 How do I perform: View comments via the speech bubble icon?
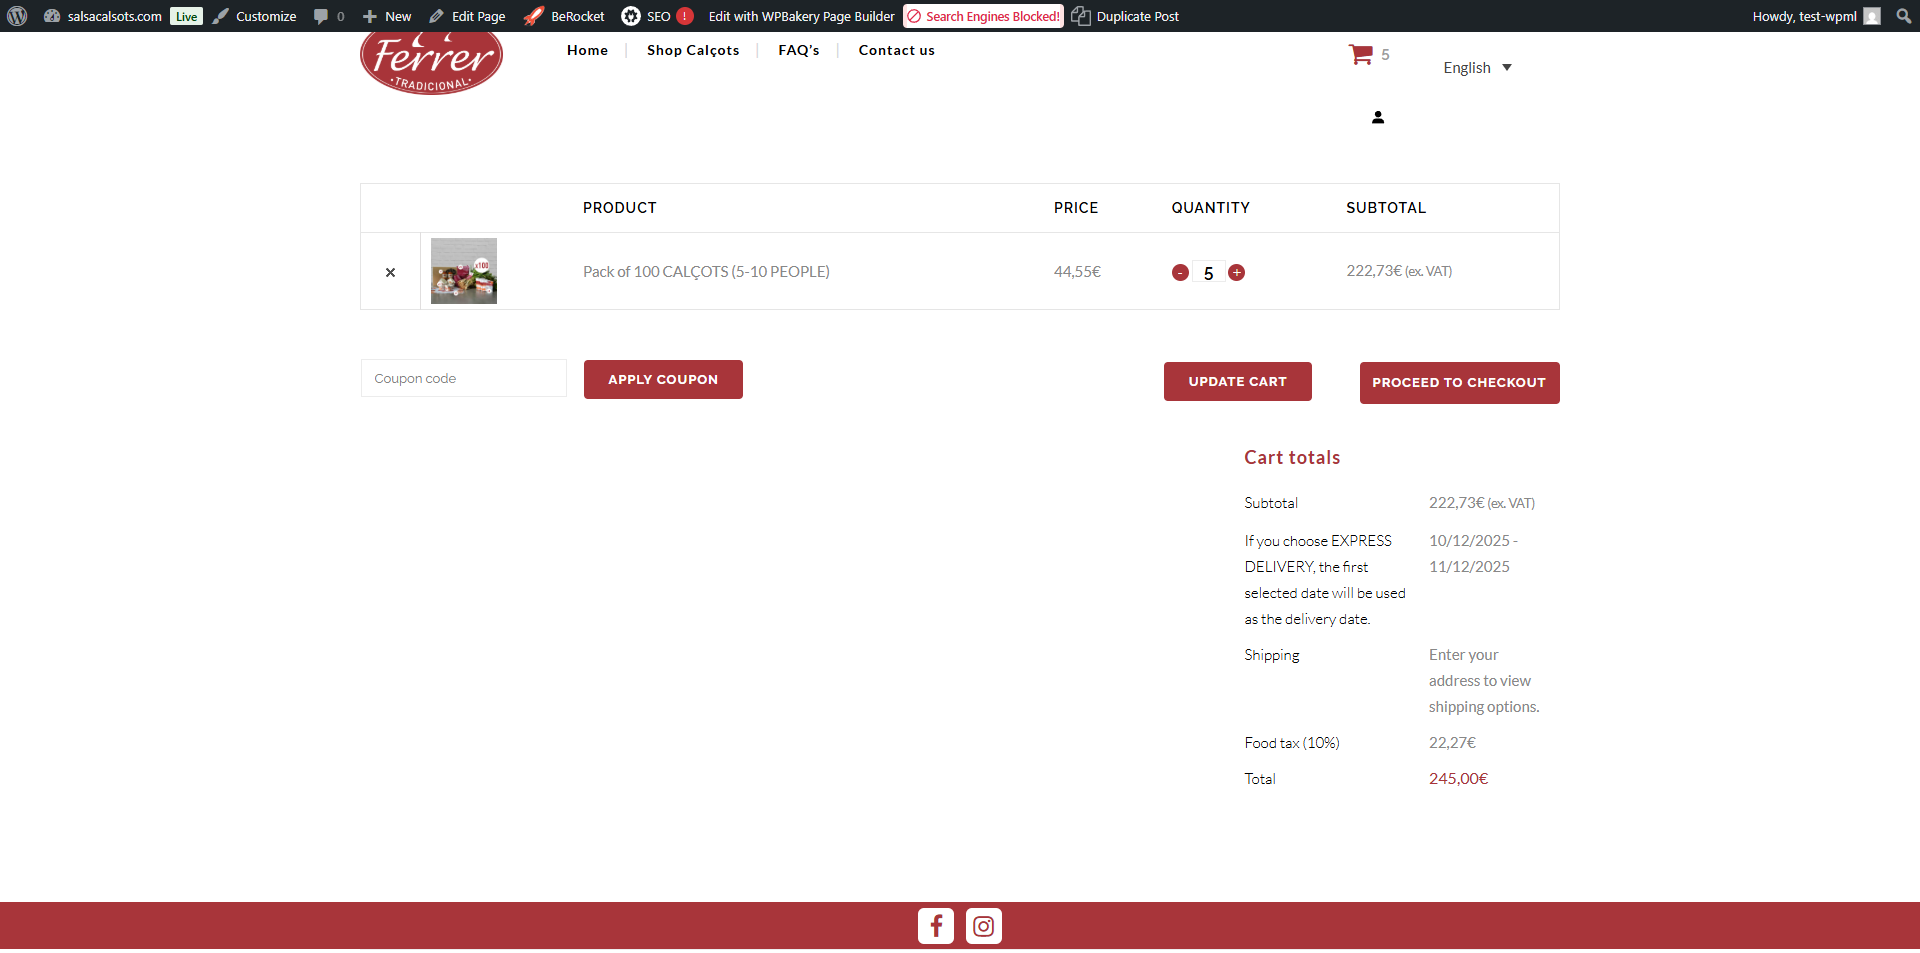tap(329, 16)
